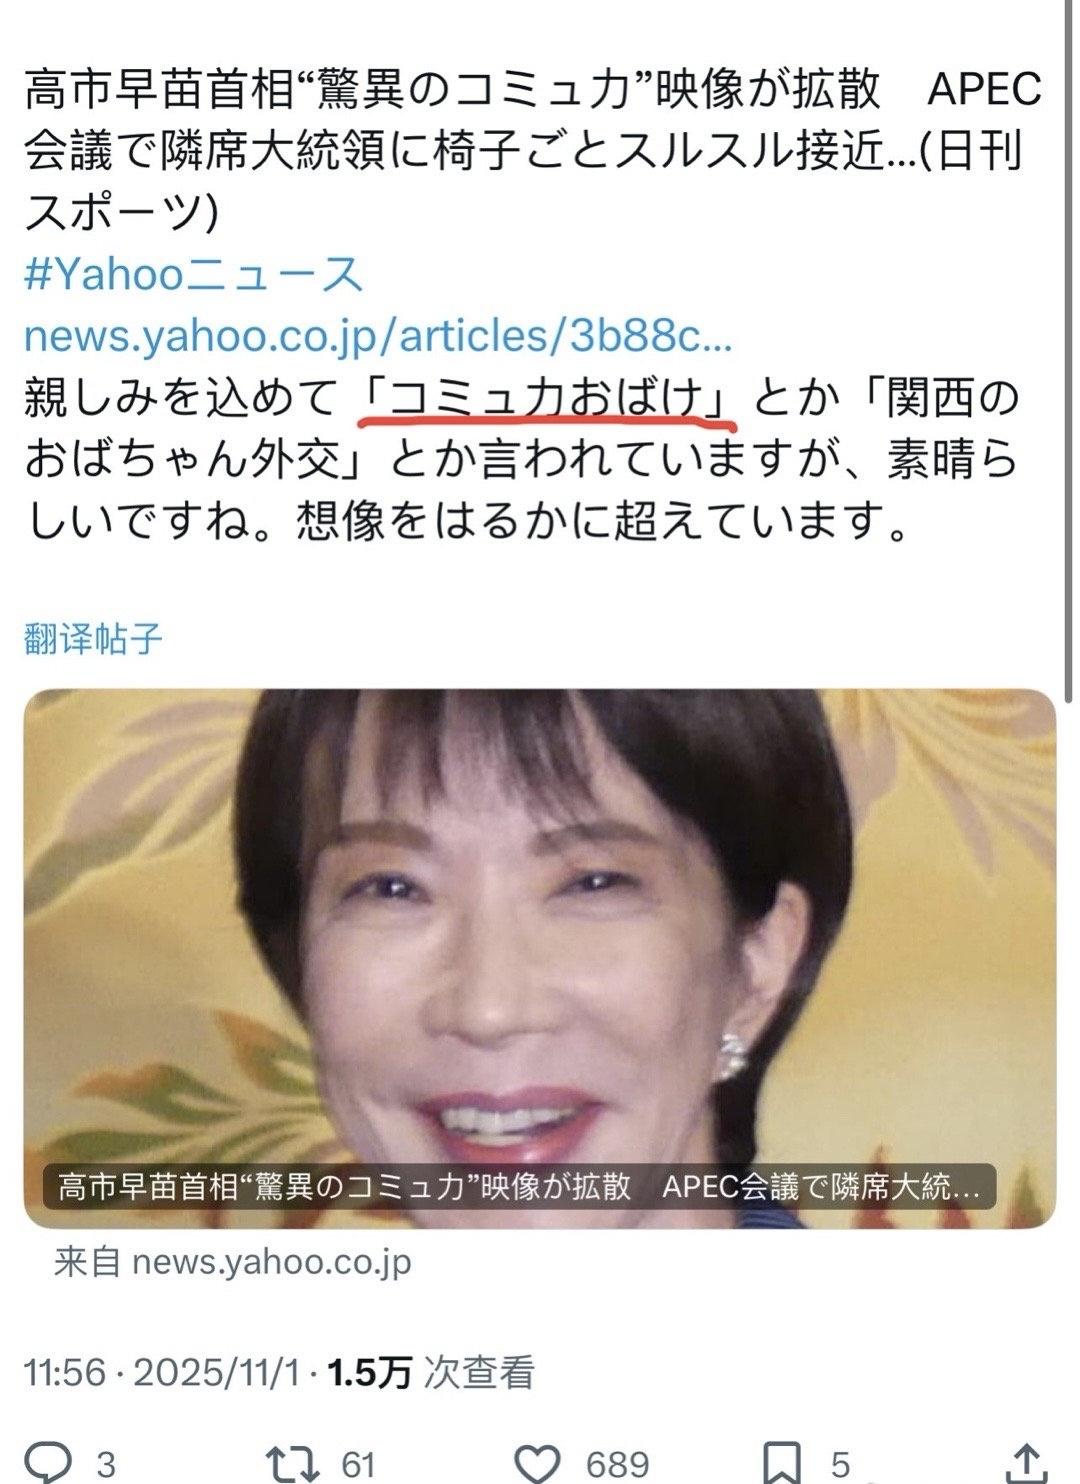Open the article preview photo card
The height and width of the screenshot is (1484, 1080).
(x=540, y=958)
